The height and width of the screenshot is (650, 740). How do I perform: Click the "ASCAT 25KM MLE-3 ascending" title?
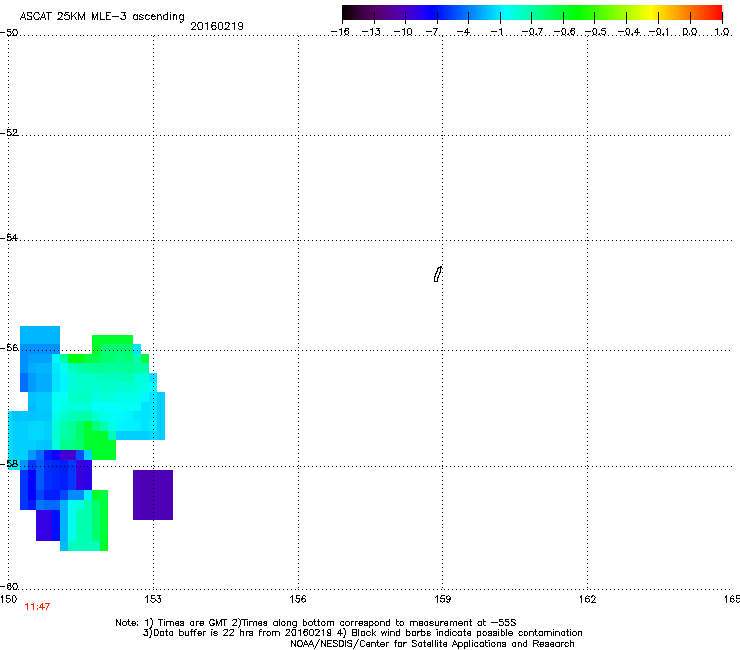coord(102,16)
